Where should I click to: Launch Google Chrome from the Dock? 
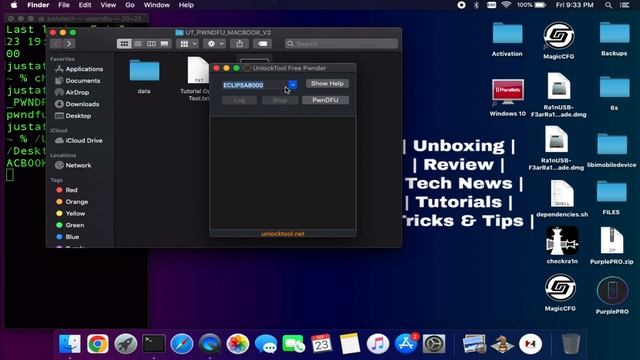[x=98, y=344]
